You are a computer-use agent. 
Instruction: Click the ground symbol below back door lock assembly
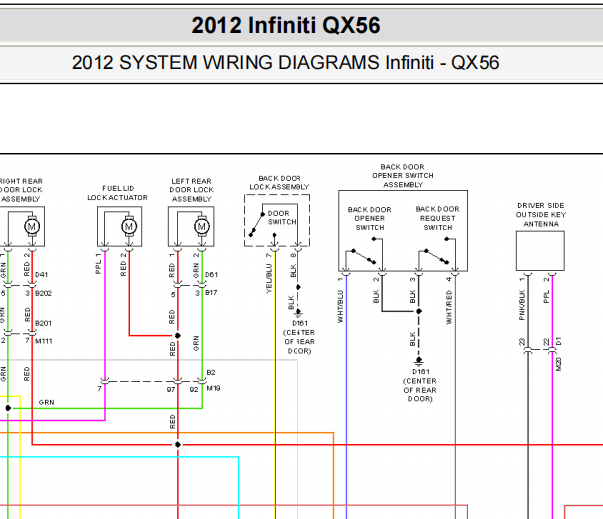[298, 313]
